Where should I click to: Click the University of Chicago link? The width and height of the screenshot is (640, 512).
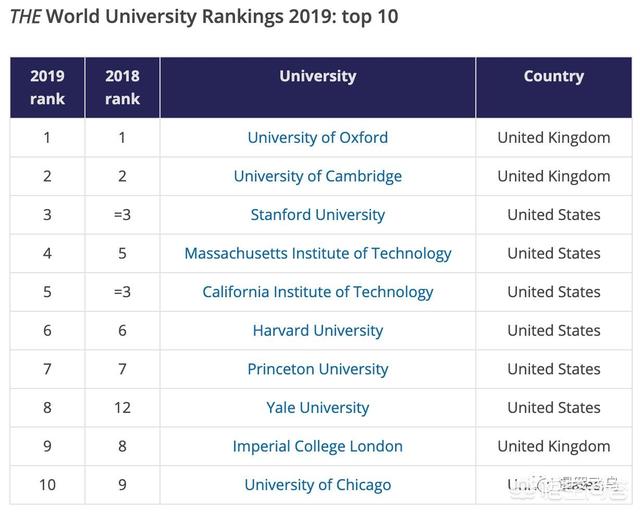[317, 485]
